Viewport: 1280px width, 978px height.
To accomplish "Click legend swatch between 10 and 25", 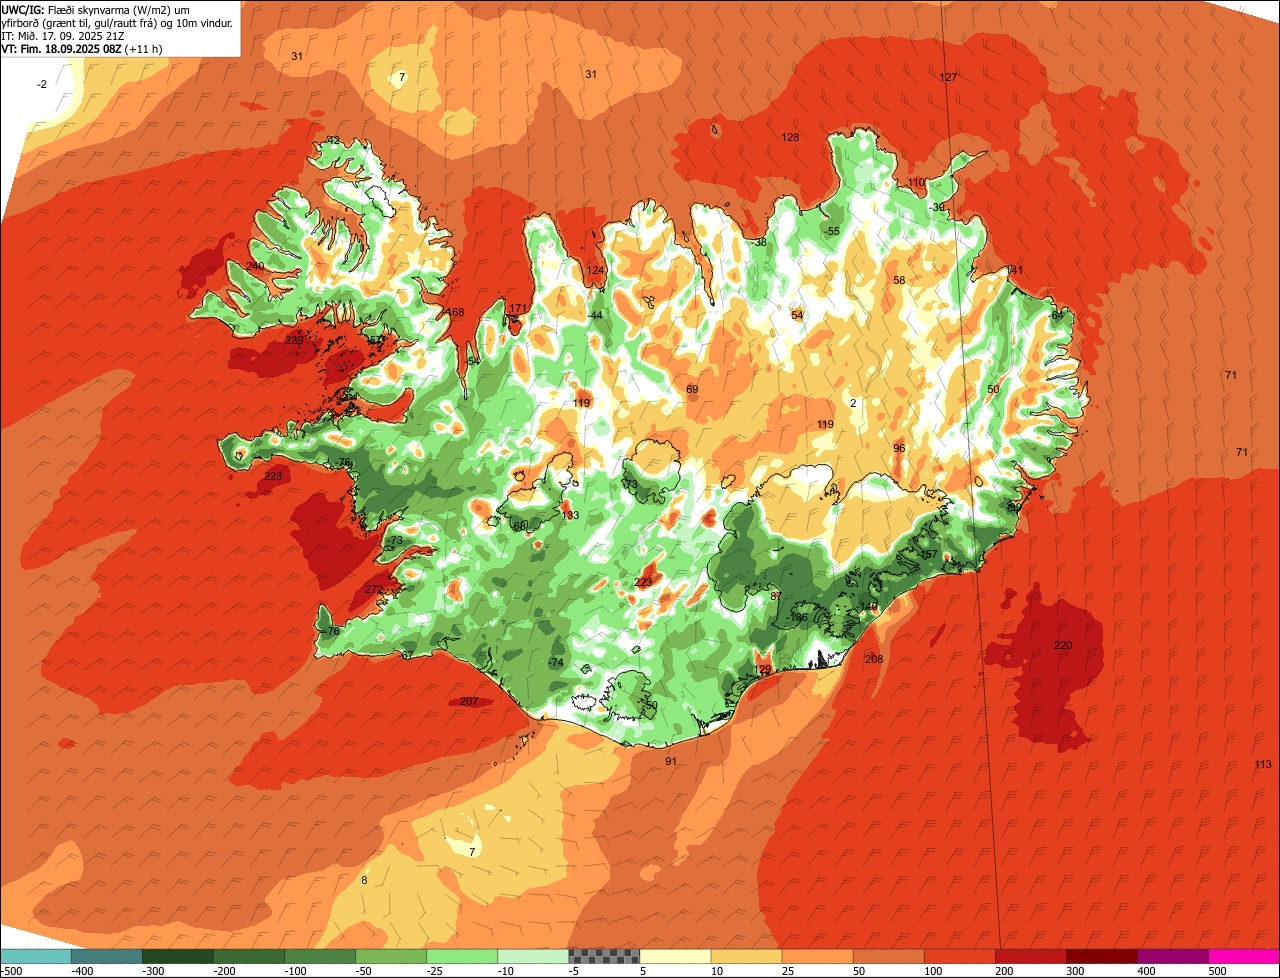I will tap(746, 956).
